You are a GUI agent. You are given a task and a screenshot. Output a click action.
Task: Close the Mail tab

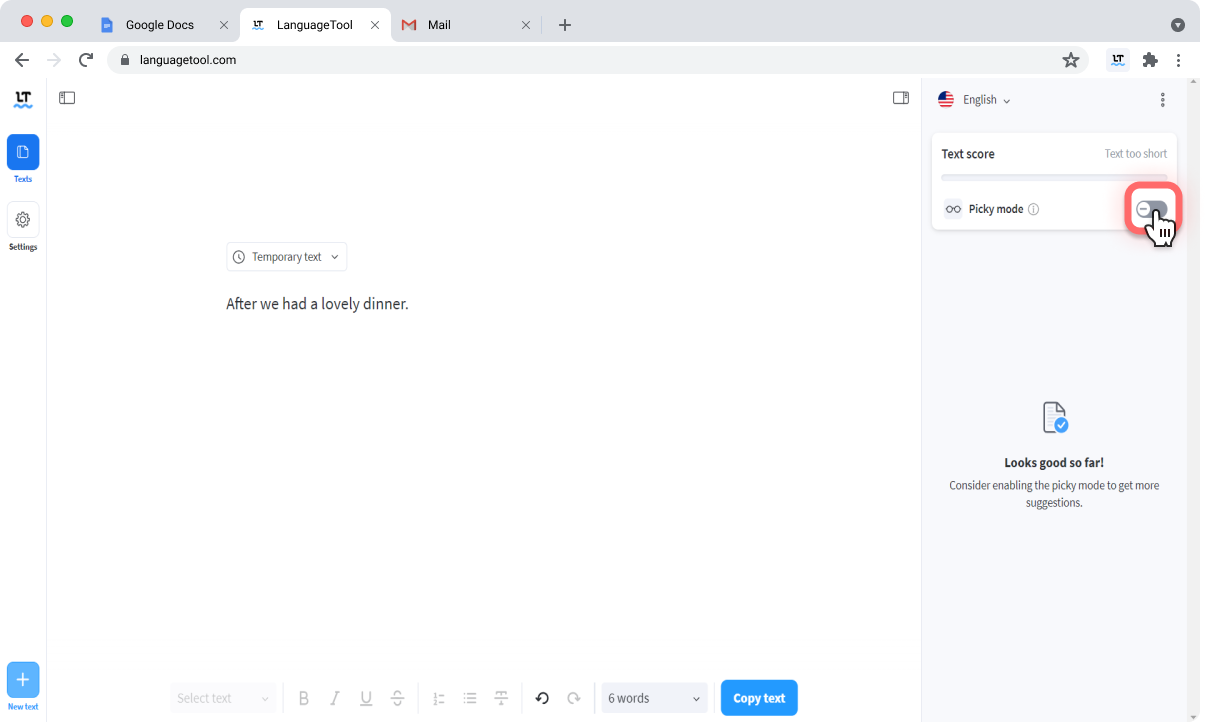527,25
